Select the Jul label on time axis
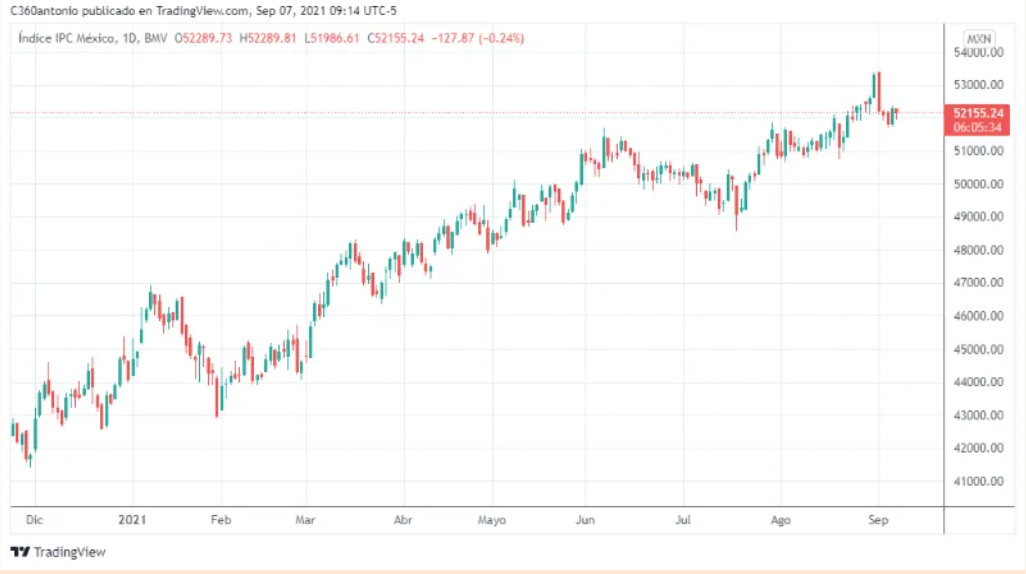 684,520
